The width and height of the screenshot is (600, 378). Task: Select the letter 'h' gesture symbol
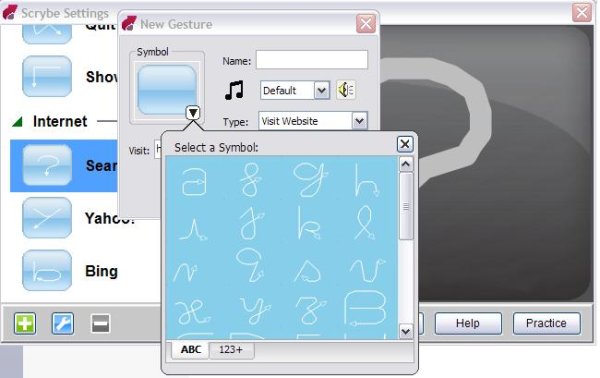(366, 181)
